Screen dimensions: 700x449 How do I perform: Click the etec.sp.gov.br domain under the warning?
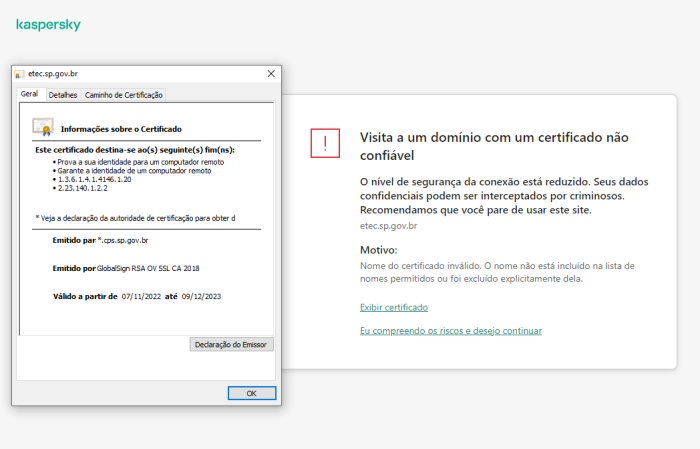[x=388, y=226]
